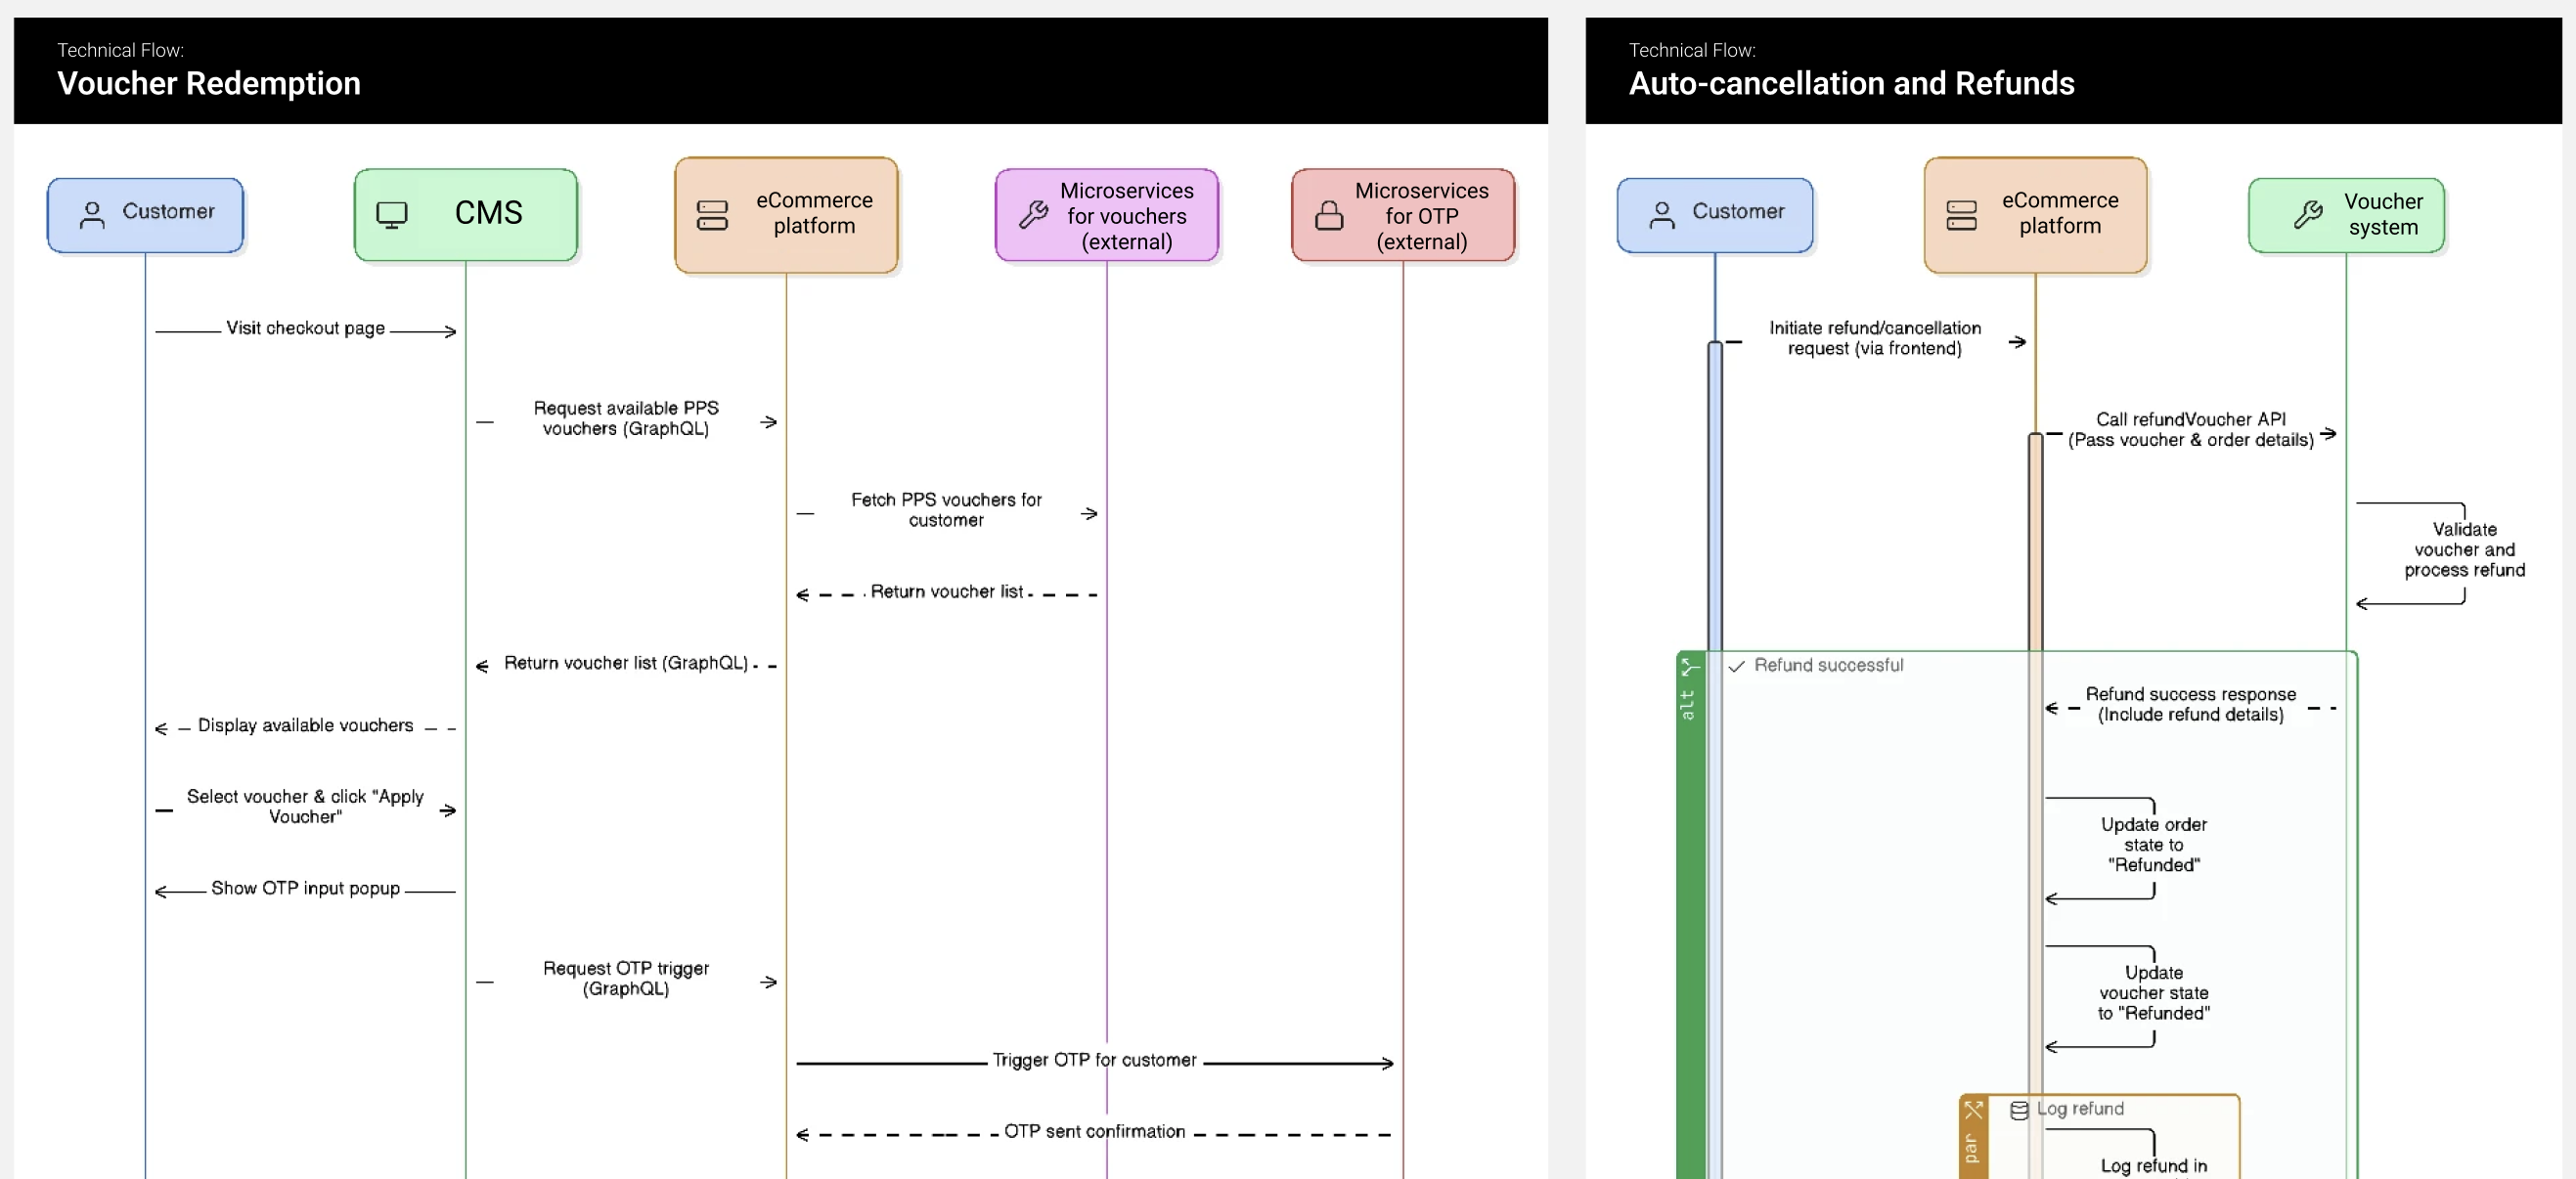Click the Call refundVoucher API message label
2576x1179 pixels.
(x=2194, y=428)
